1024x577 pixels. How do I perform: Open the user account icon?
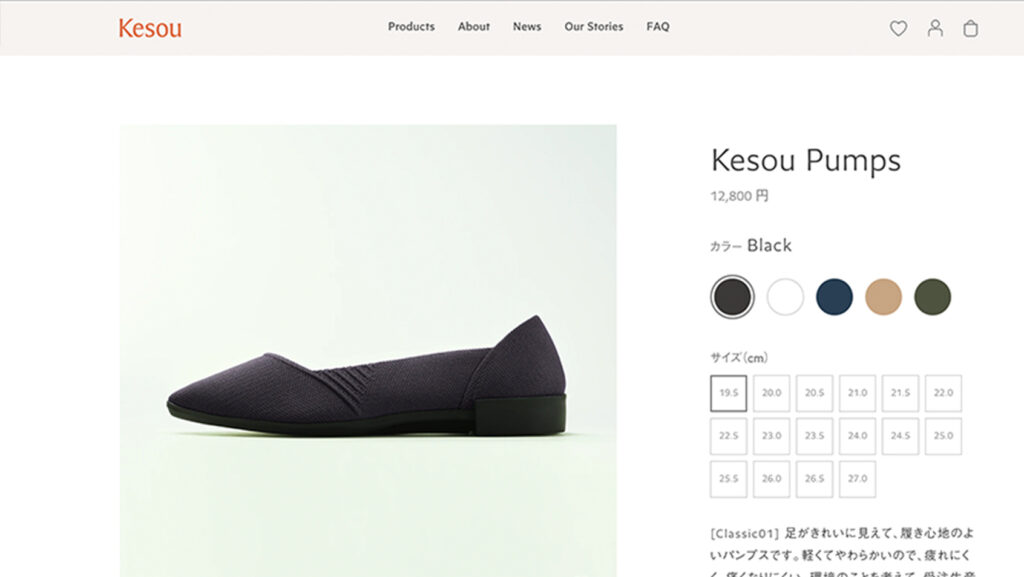(x=935, y=28)
